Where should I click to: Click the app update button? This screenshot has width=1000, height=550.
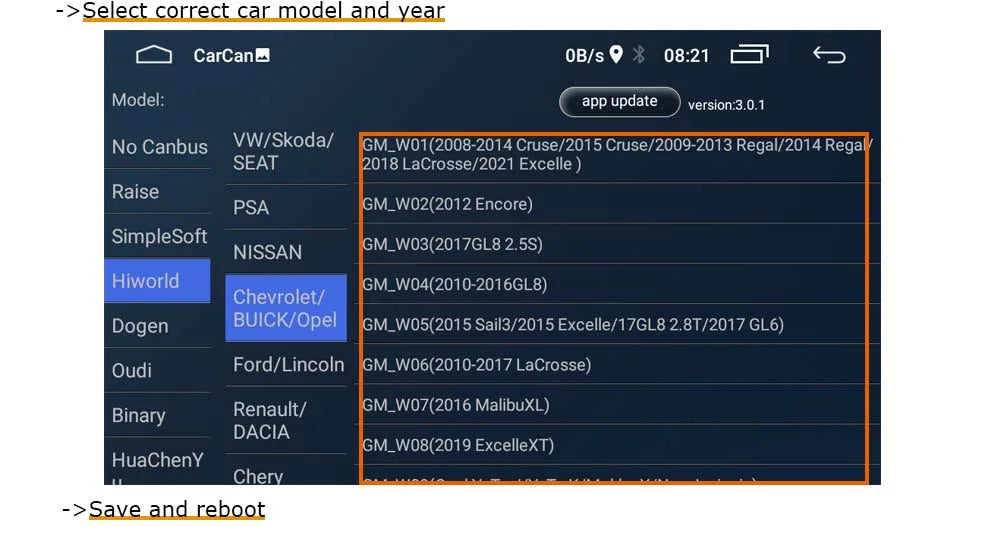coord(619,102)
